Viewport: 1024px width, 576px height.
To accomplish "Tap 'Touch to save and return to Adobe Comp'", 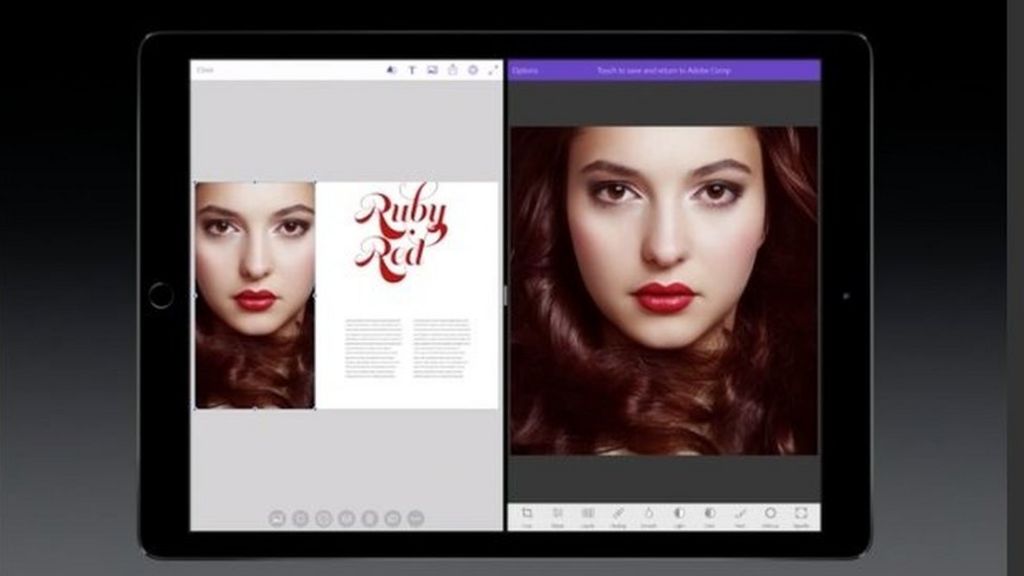I will pos(664,71).
